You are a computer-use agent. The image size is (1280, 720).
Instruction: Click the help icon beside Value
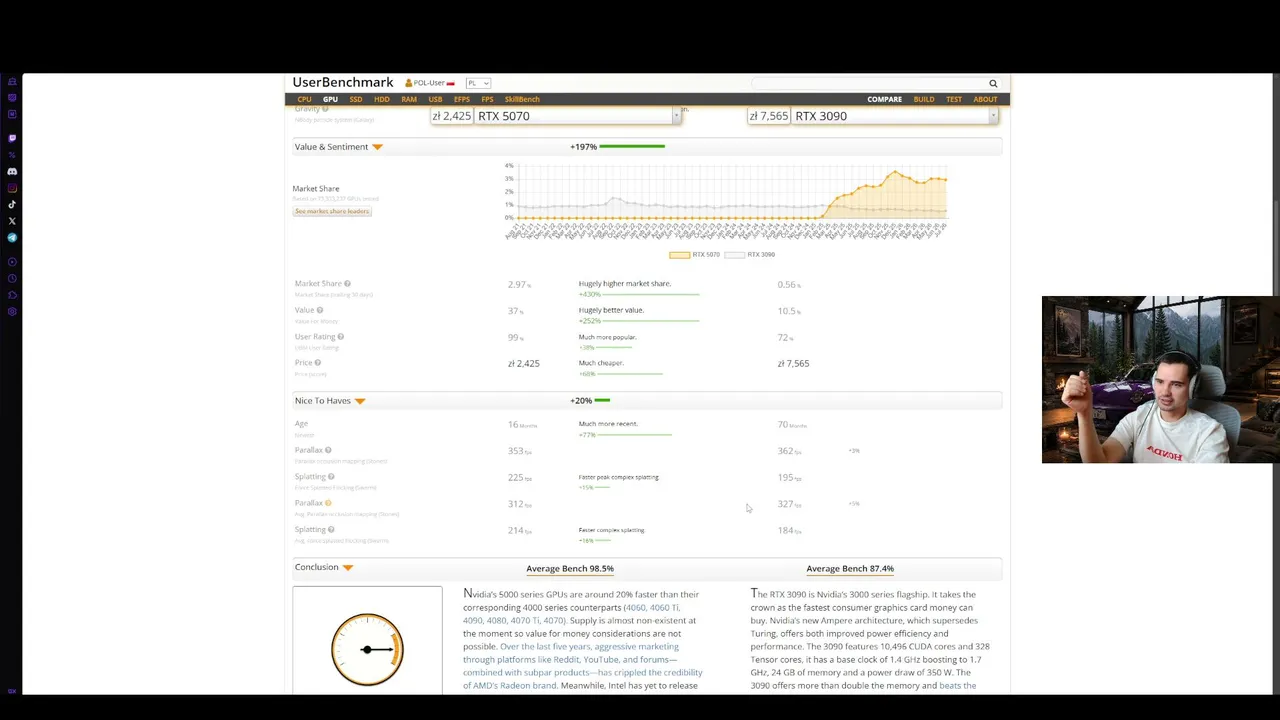(x=320, y=310)
